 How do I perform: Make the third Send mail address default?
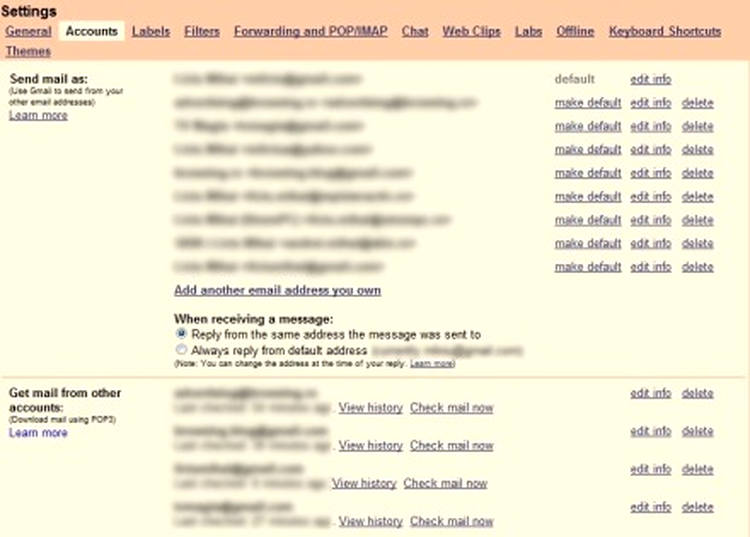point(588,126)
